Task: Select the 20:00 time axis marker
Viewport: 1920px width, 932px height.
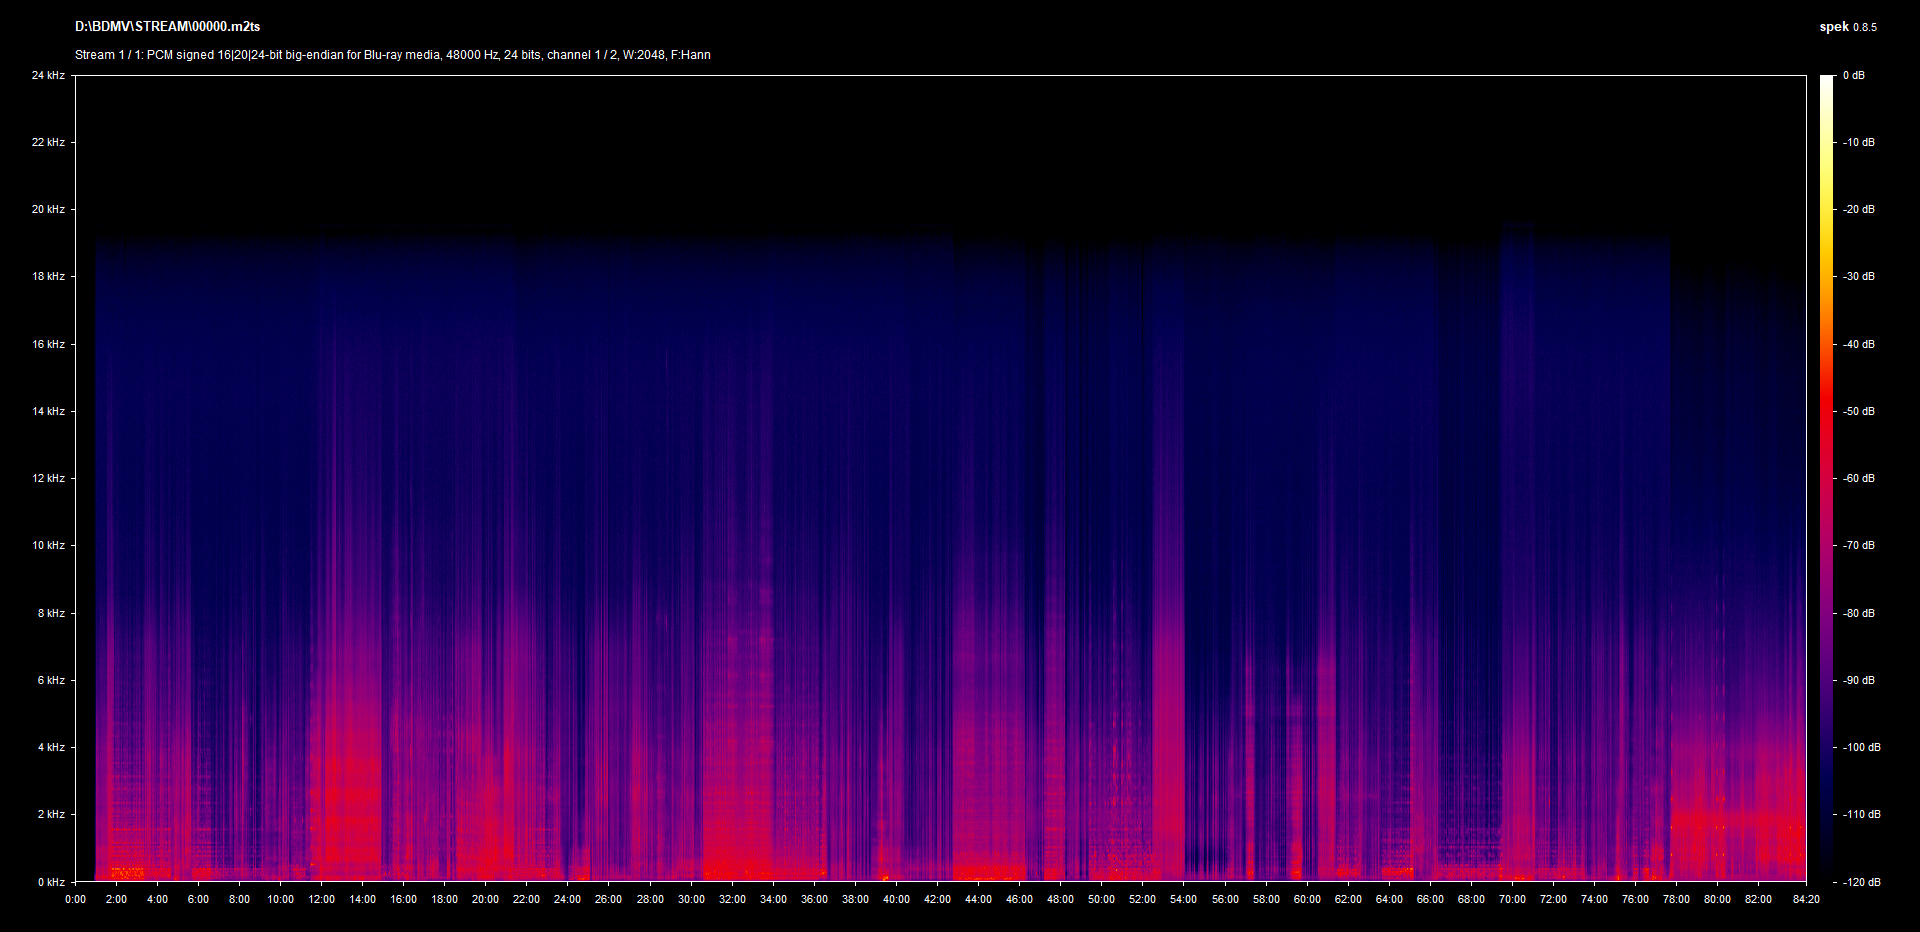Action: pos(485,899)
